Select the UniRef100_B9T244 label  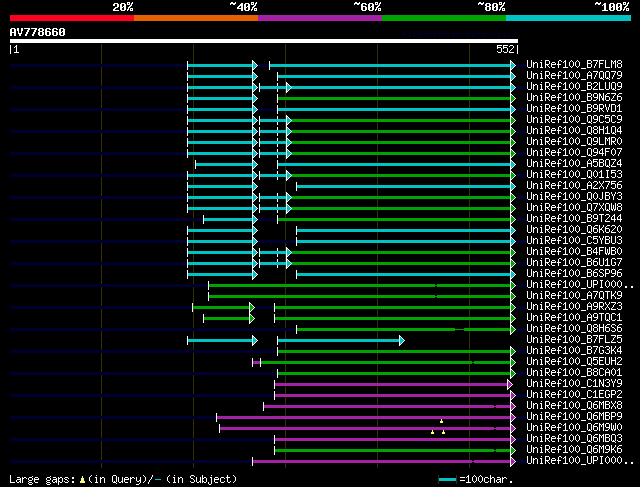tap(574, 218)
